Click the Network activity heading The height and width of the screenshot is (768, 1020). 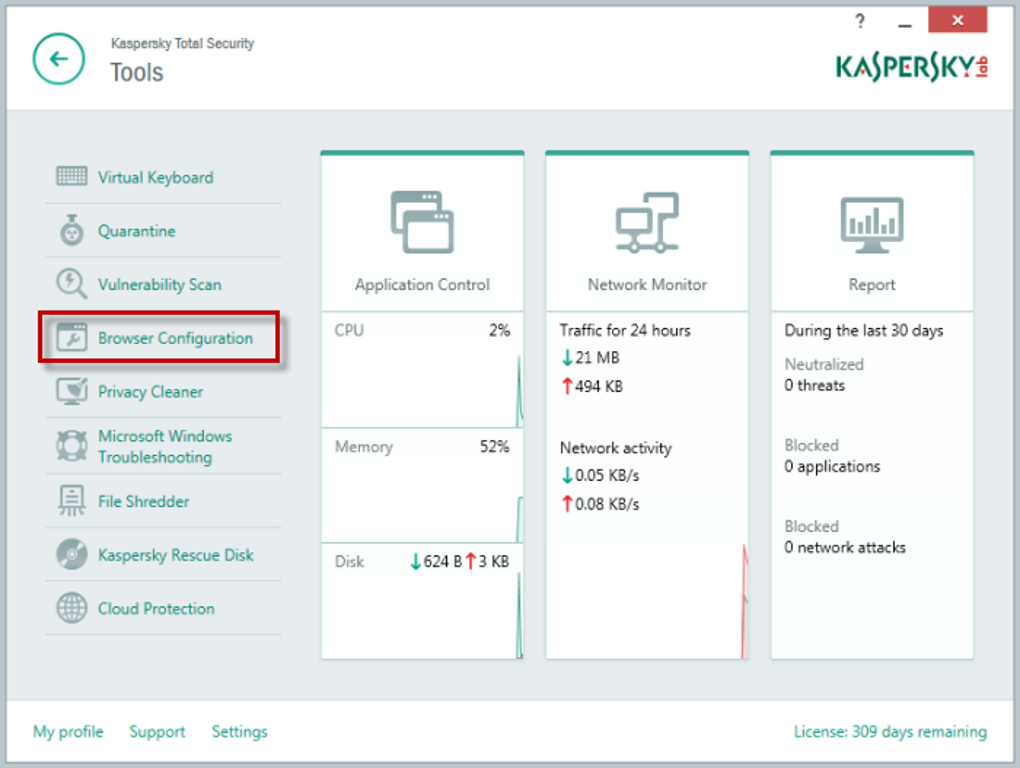pyautogui.click(x=616, y=448)
